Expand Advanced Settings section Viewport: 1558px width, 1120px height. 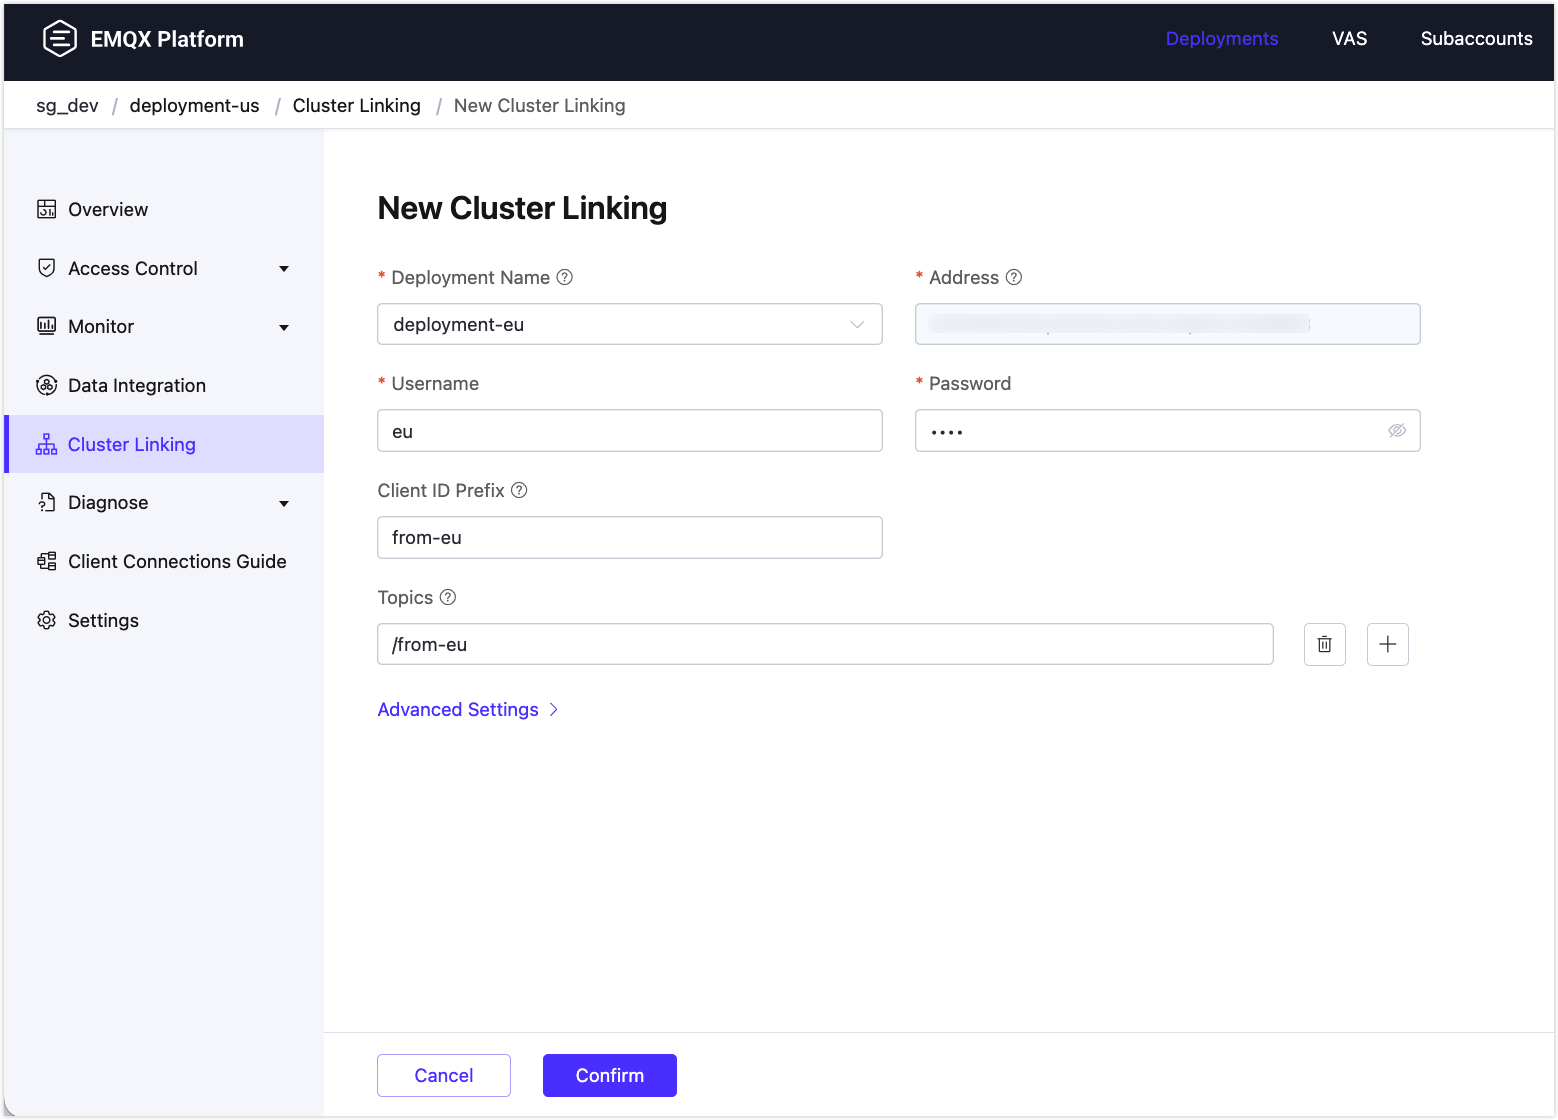point(468,709)
